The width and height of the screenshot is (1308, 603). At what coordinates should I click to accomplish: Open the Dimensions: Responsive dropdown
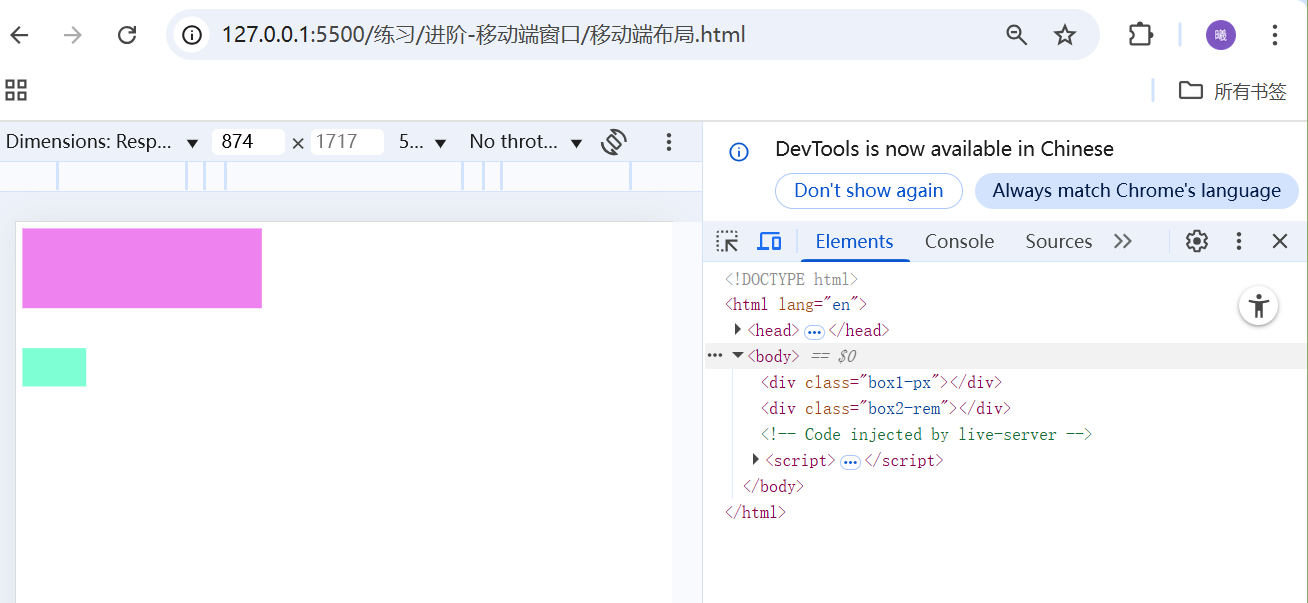pos(102,142)
